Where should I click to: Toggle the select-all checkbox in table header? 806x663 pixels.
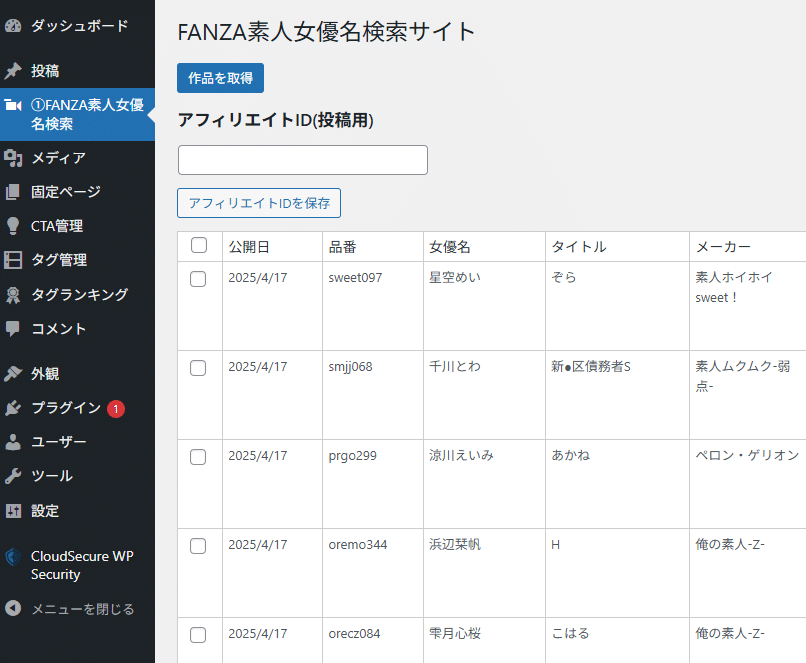point(198,244)
